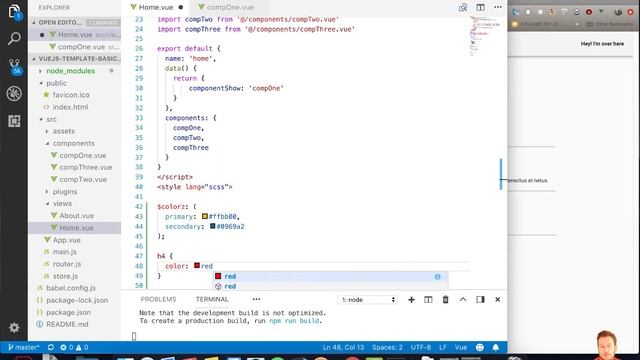Collapse the VUEJS-TEMPLATE-BASIC project section

click(75, 59)
